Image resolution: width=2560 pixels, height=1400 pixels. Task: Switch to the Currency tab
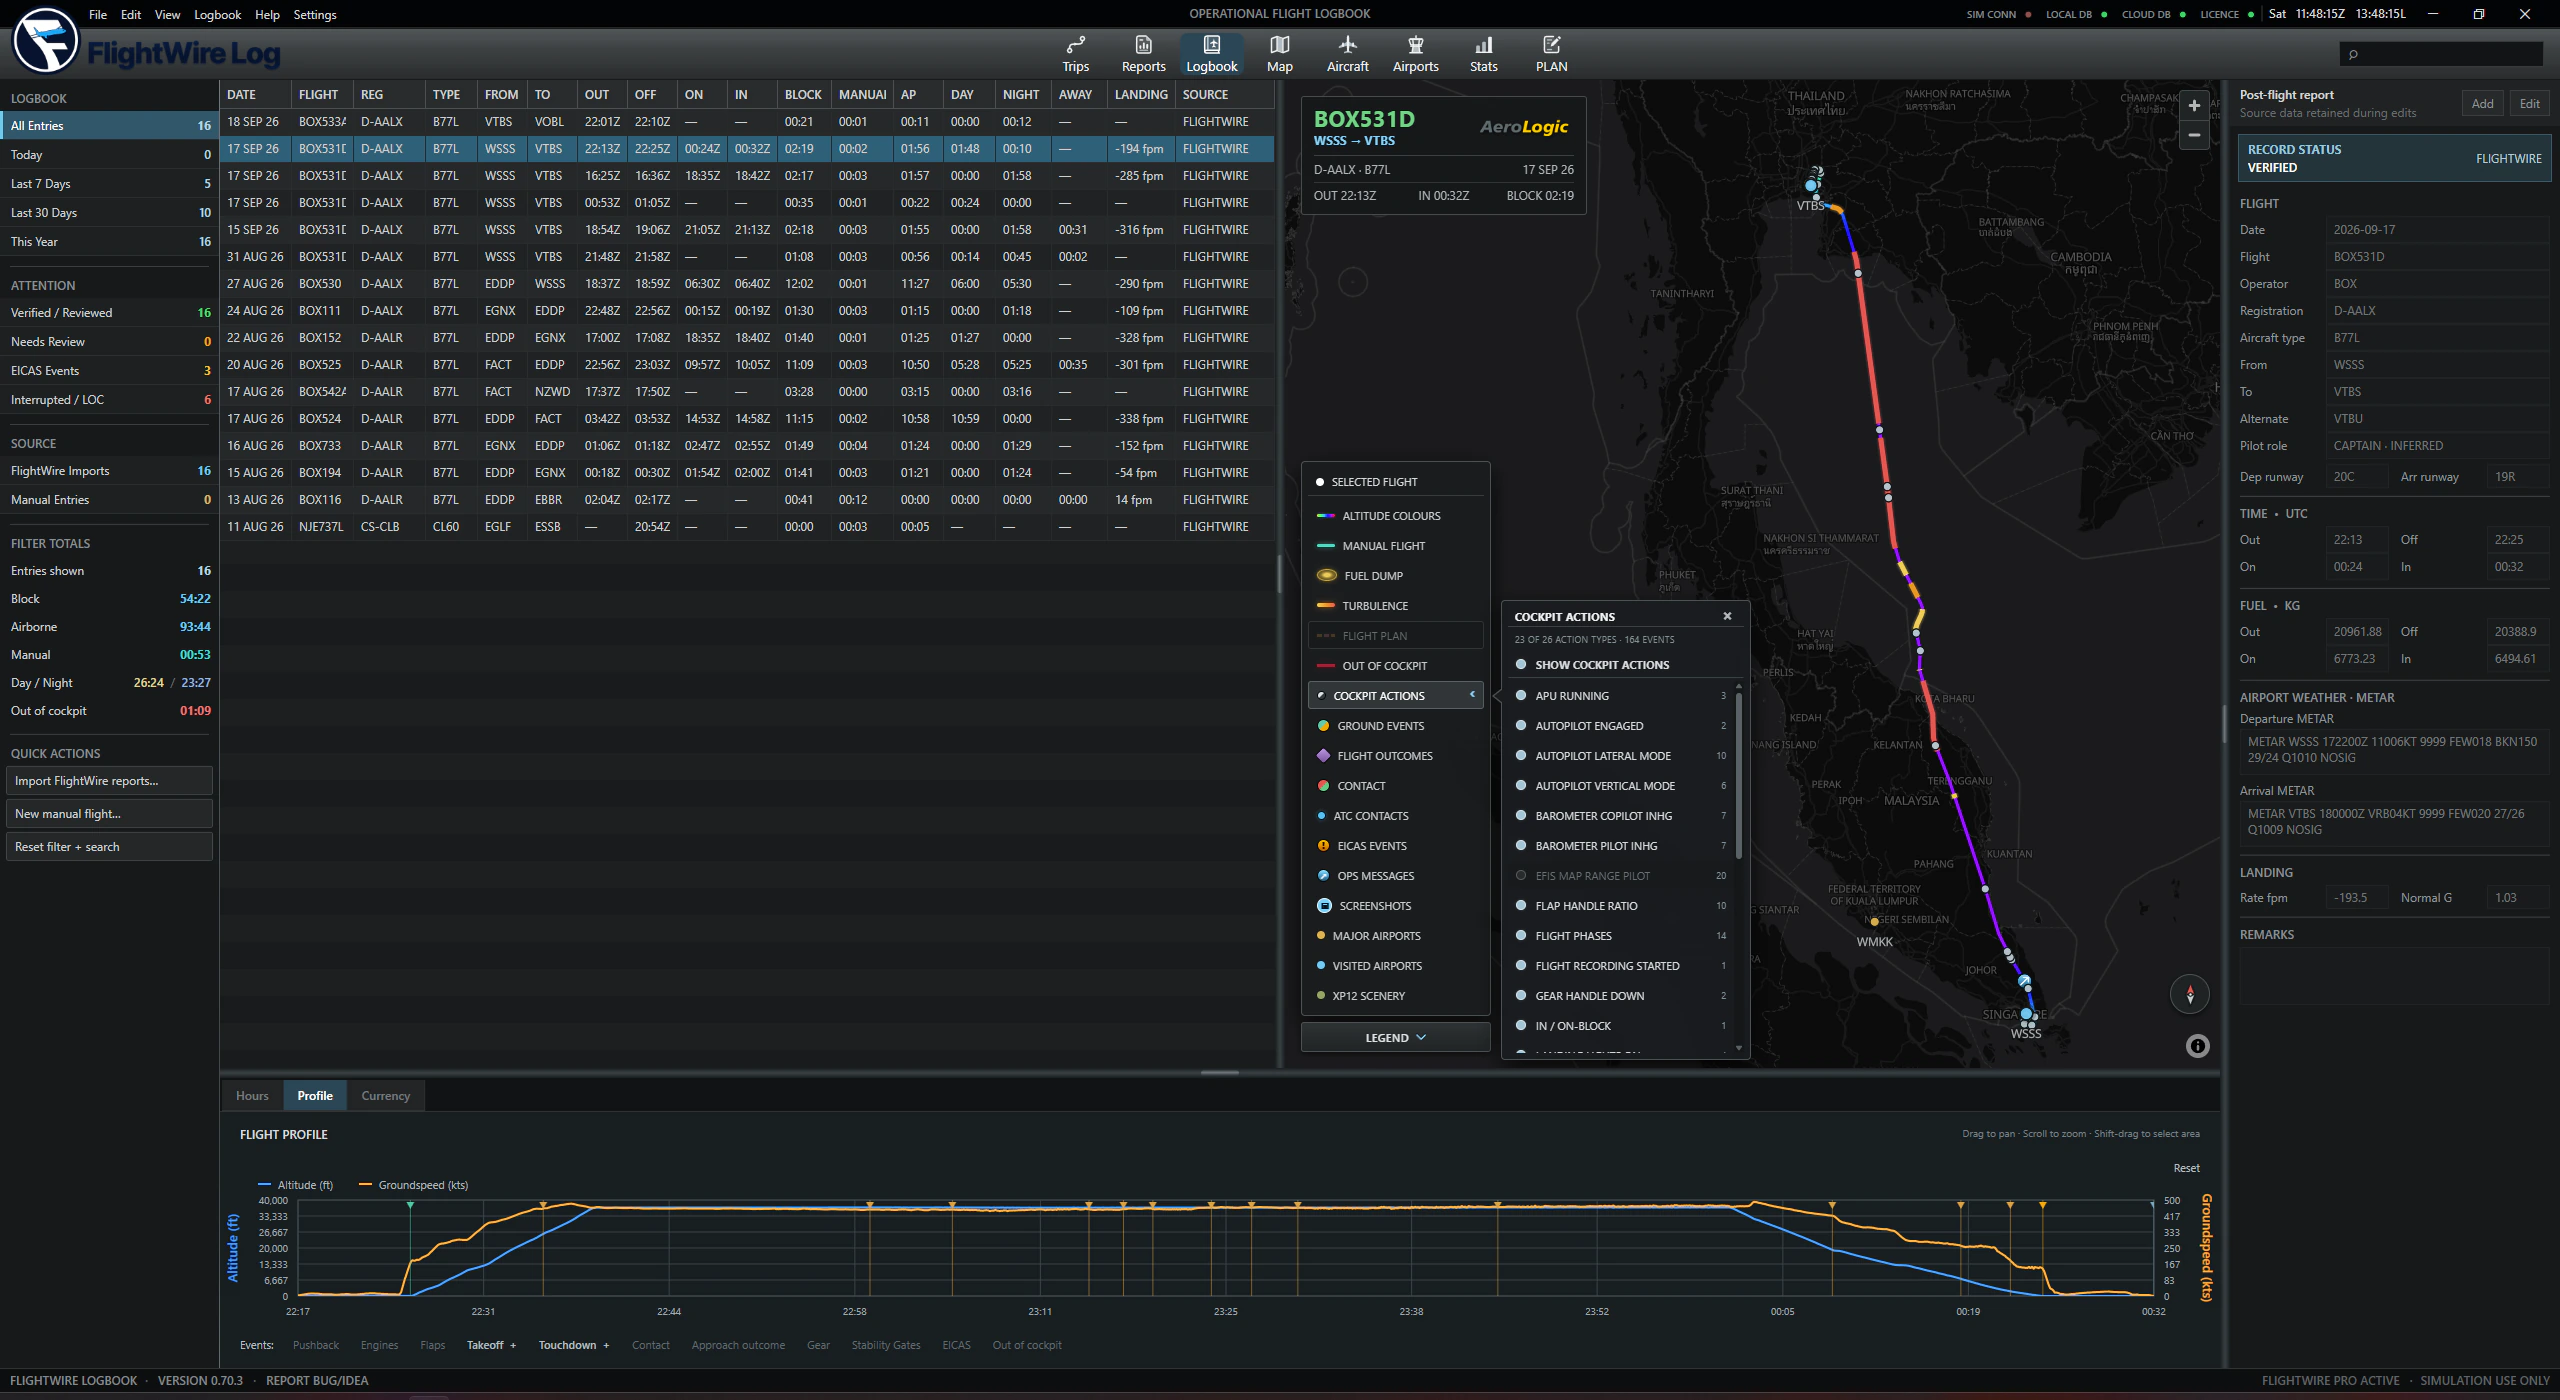point(385,1096)
